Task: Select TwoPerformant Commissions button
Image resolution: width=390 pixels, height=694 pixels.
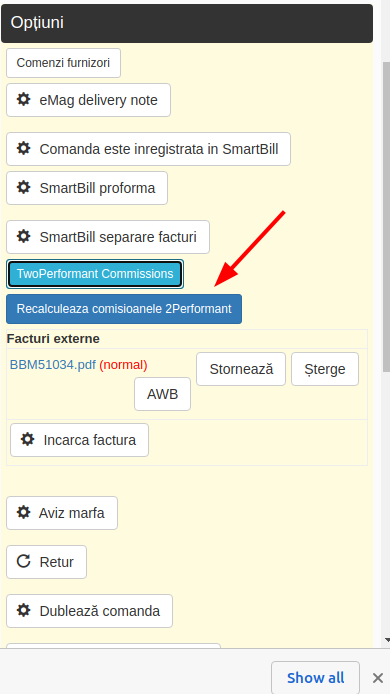Action: [95, 274]
